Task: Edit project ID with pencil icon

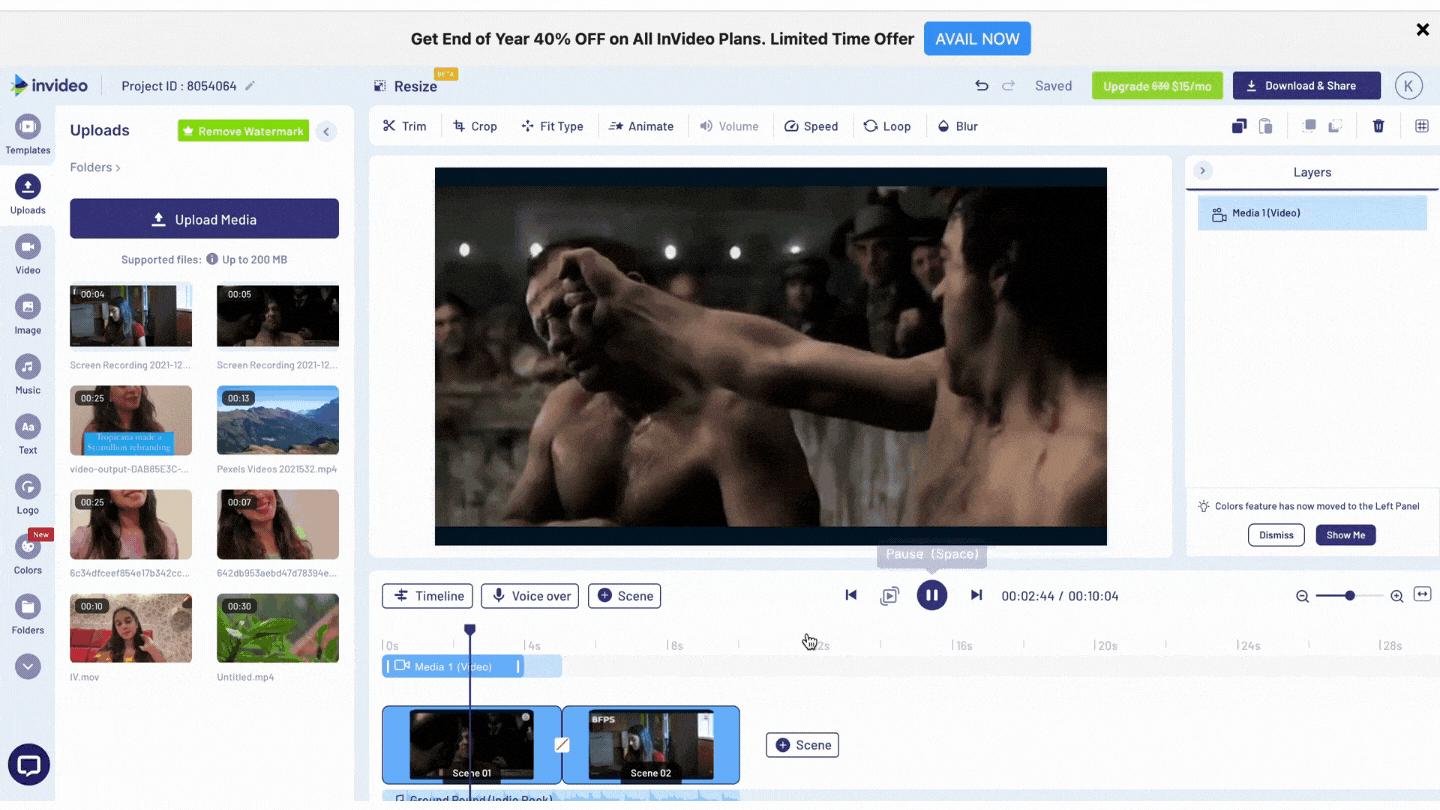Action: [x=250, y=86]
